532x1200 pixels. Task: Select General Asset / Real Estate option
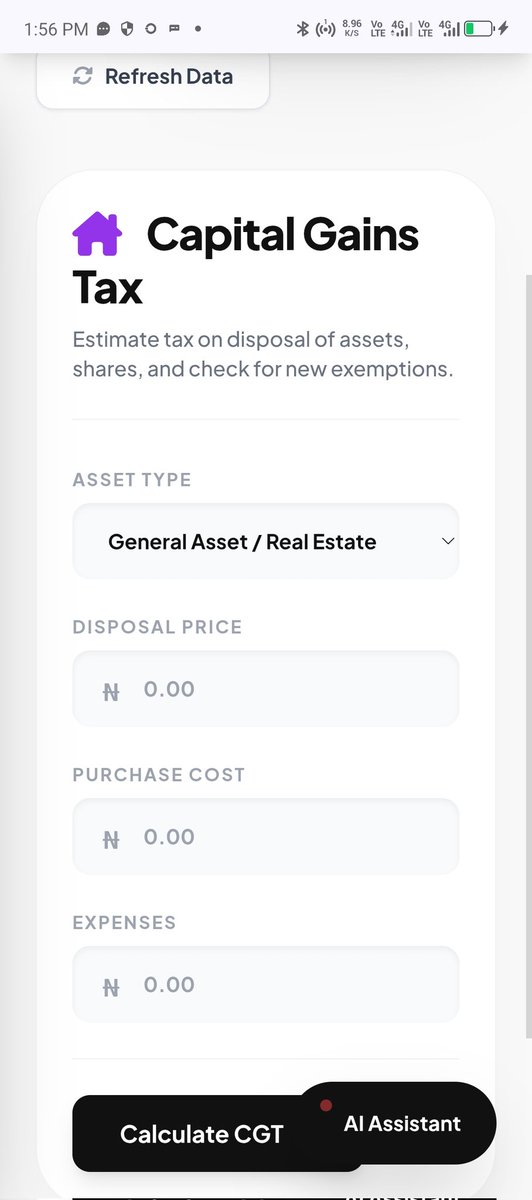tap(242, 542)
